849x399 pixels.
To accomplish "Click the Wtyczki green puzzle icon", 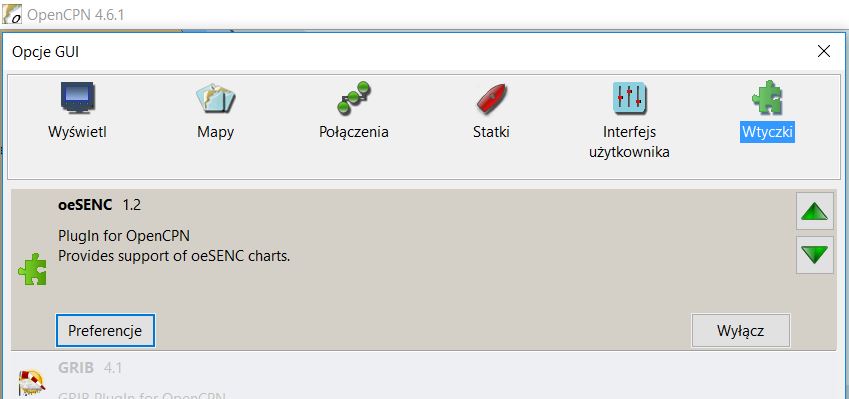I will click(767, 99).
